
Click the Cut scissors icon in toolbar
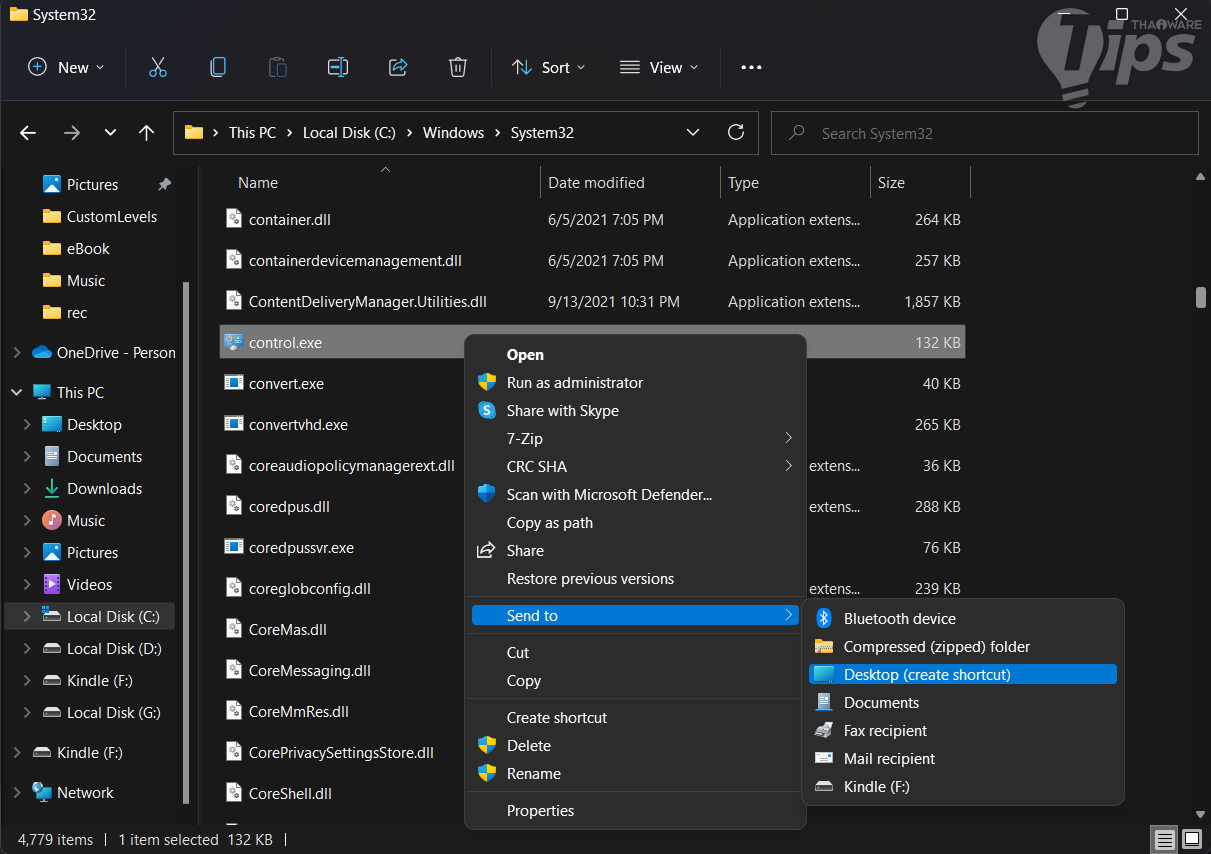[x=157, y=67]
